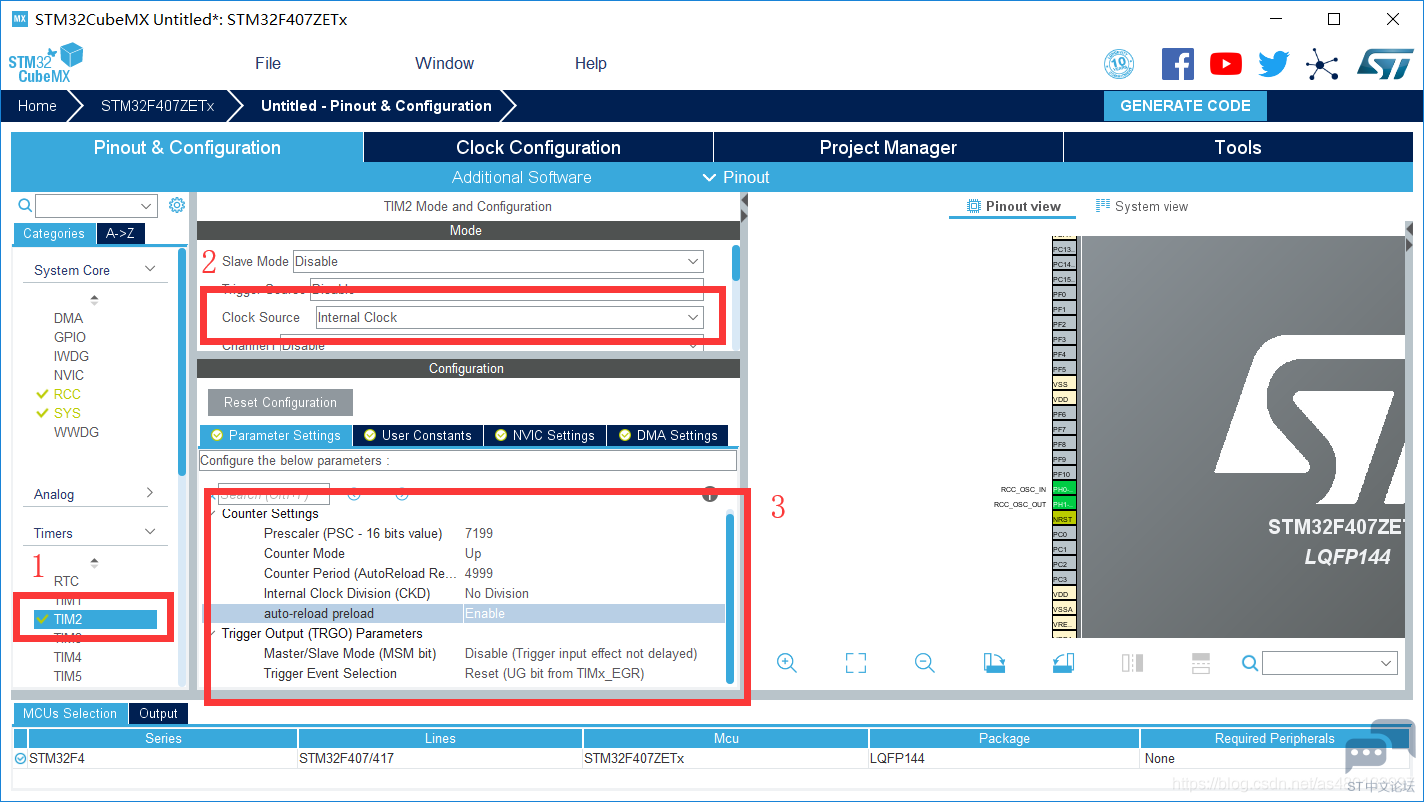Open Additional Software
Viewport: 1424px width, 802px height.
521,177
